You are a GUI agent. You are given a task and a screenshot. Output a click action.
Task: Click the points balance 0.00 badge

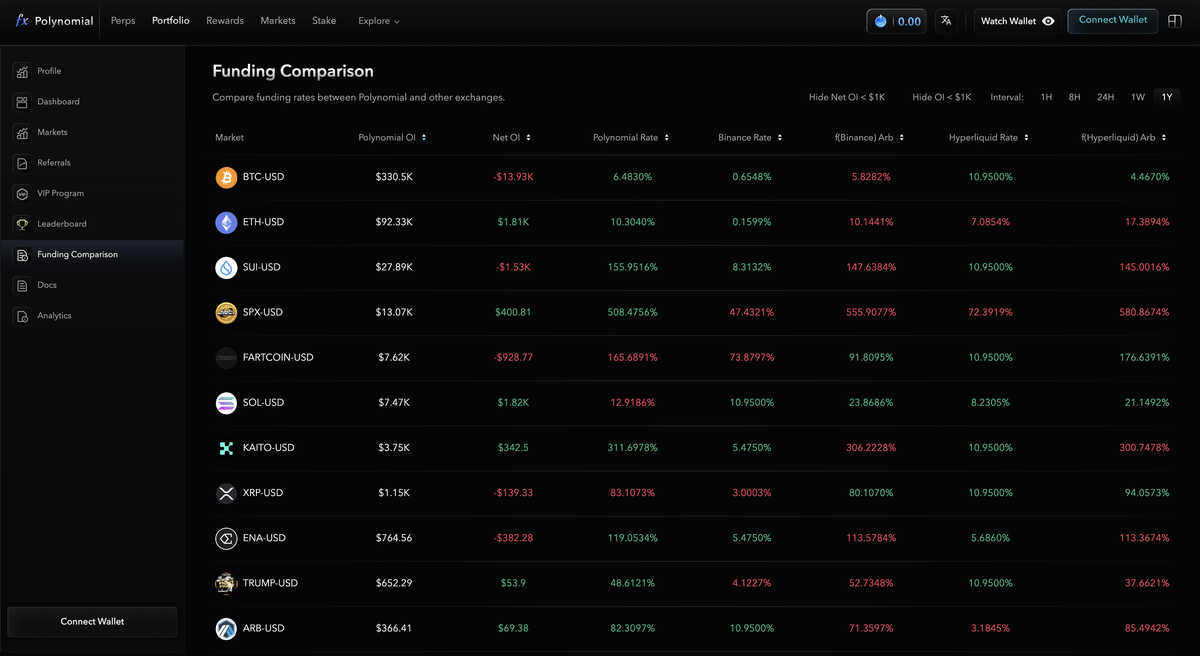[x=896, y=21]
